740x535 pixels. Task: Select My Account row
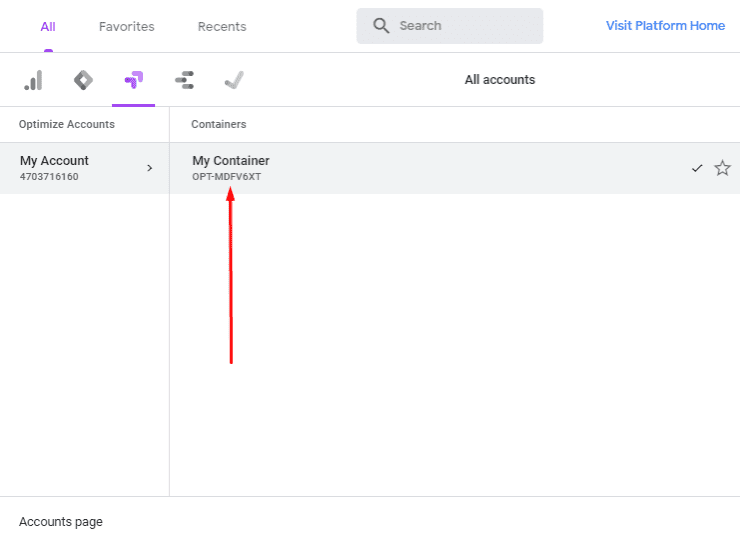coord(84,168)
